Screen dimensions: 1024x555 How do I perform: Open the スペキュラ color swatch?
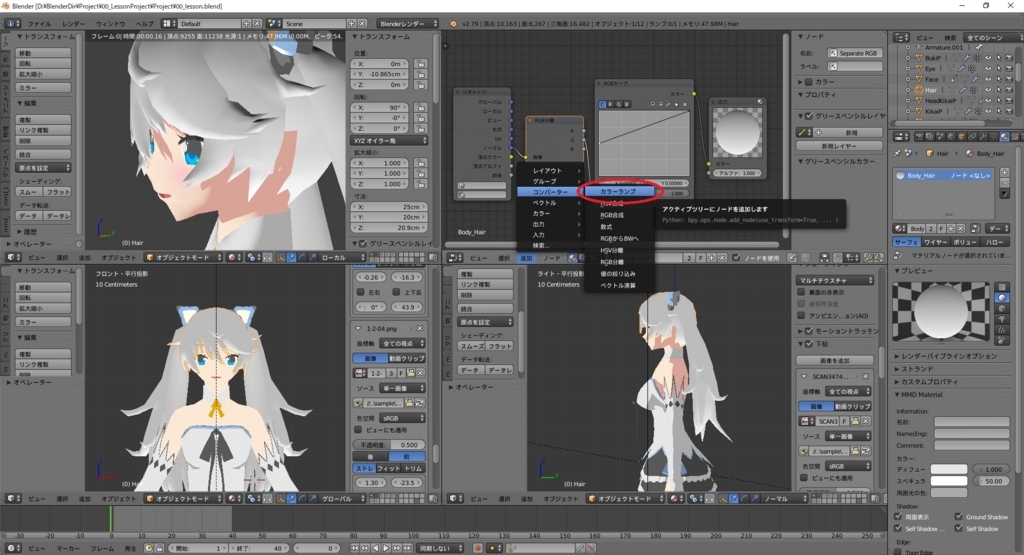tap(949, 481)
